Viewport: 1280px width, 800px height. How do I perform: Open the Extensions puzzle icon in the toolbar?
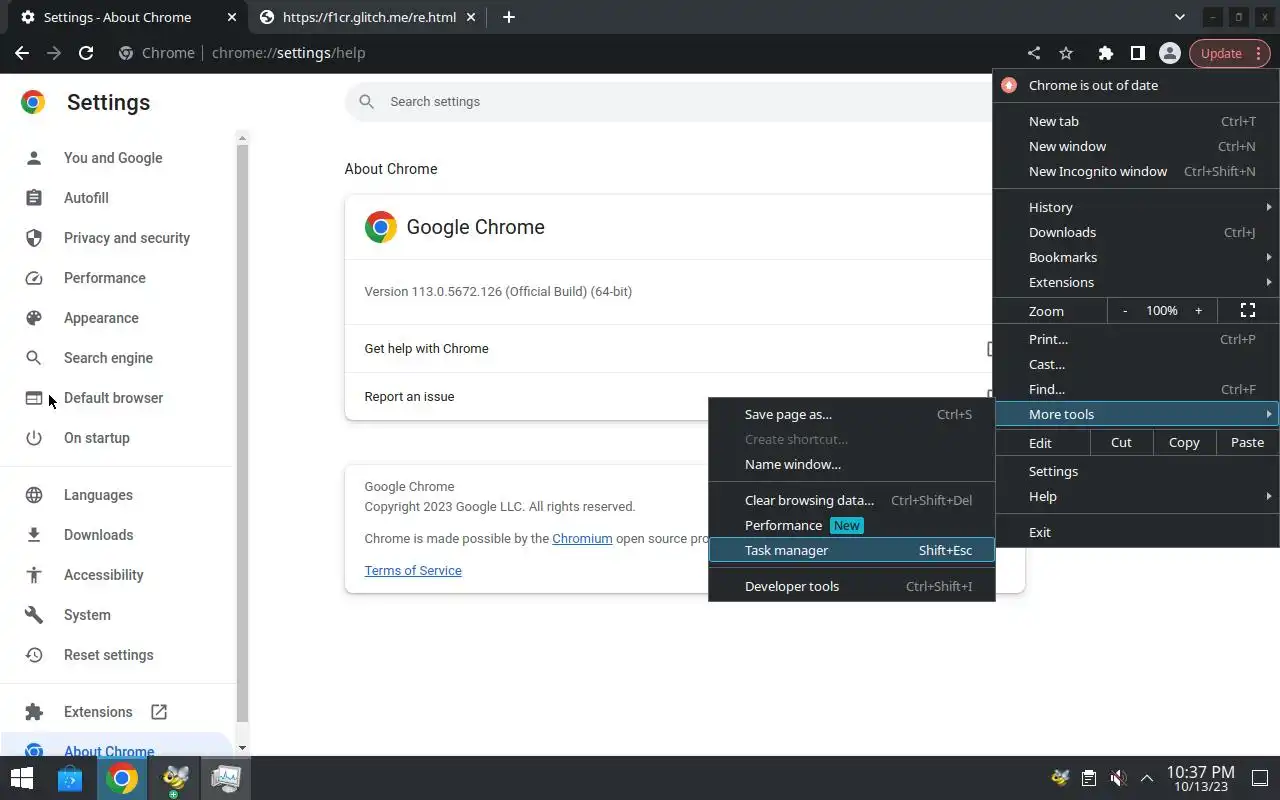pyautogui.click(x=1105, y=53)
